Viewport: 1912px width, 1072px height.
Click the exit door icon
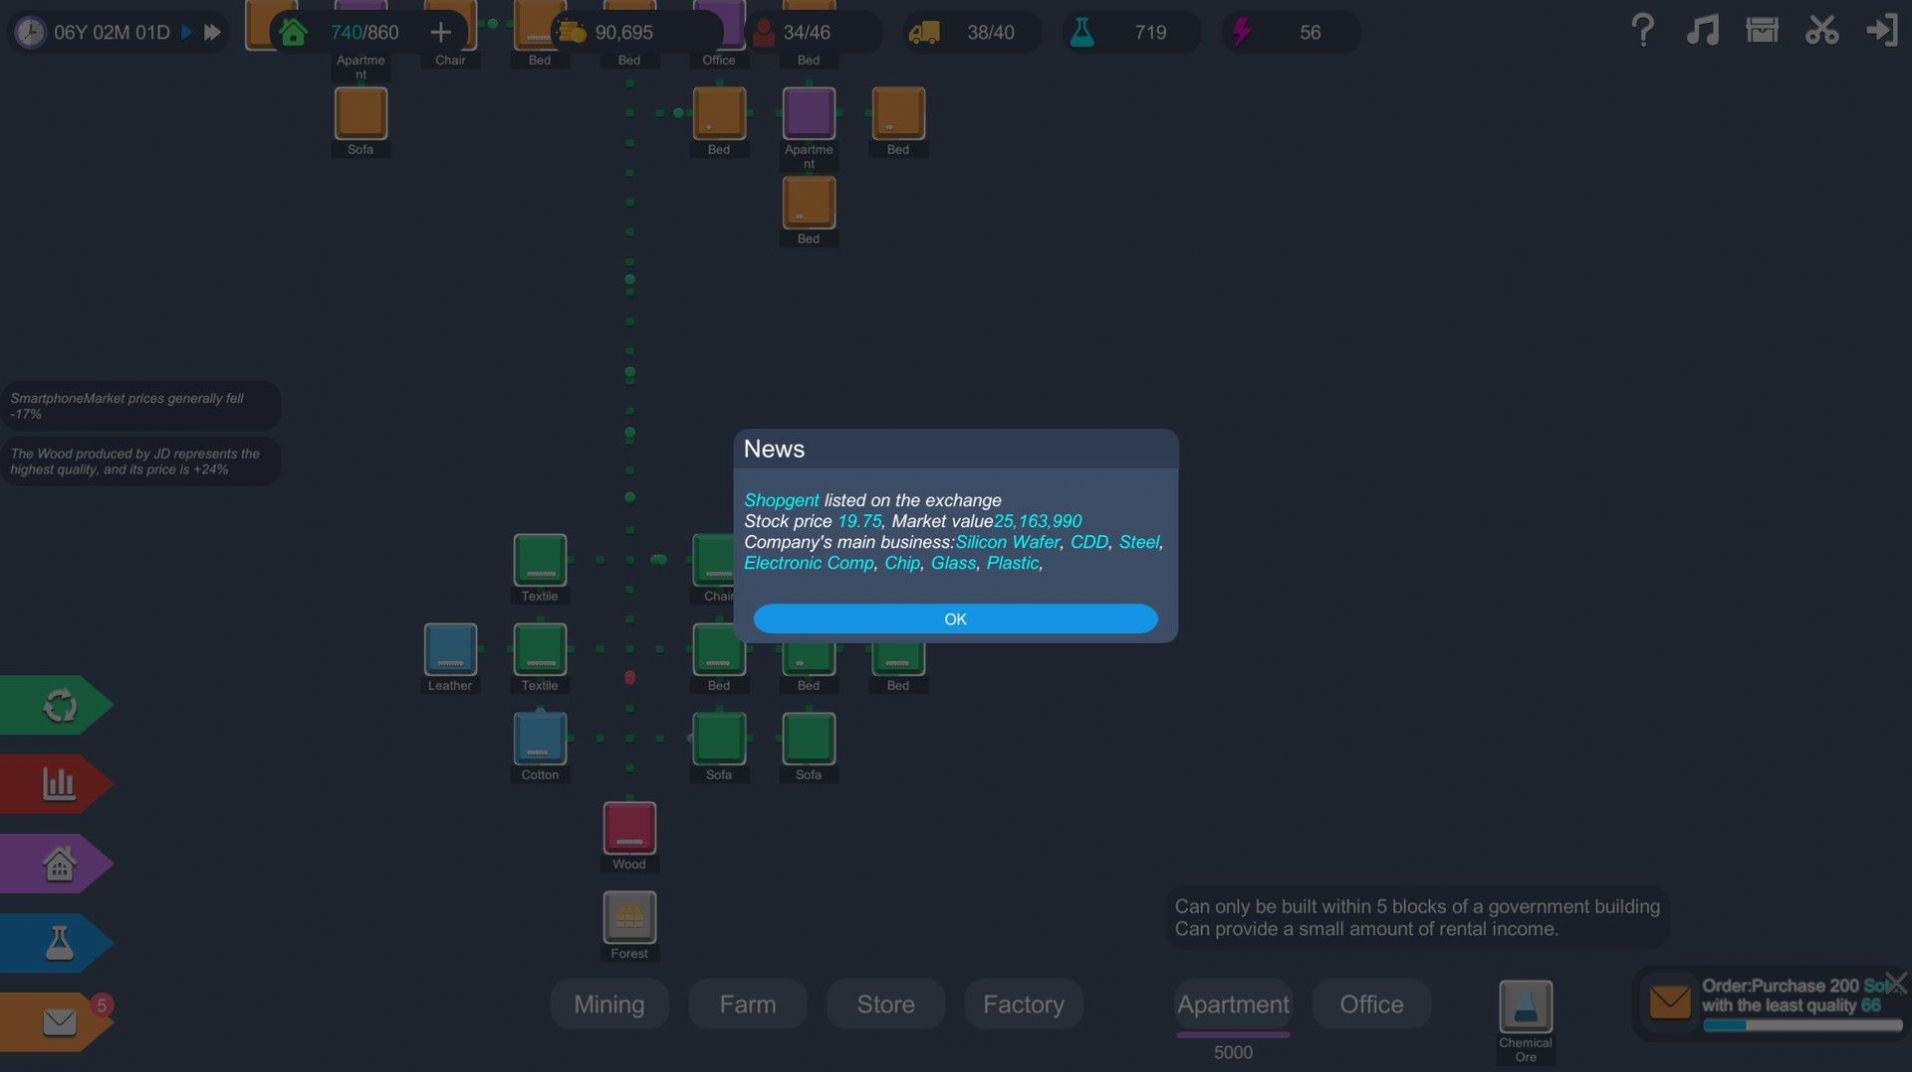pyautogui.click(x=1881, y=31)
